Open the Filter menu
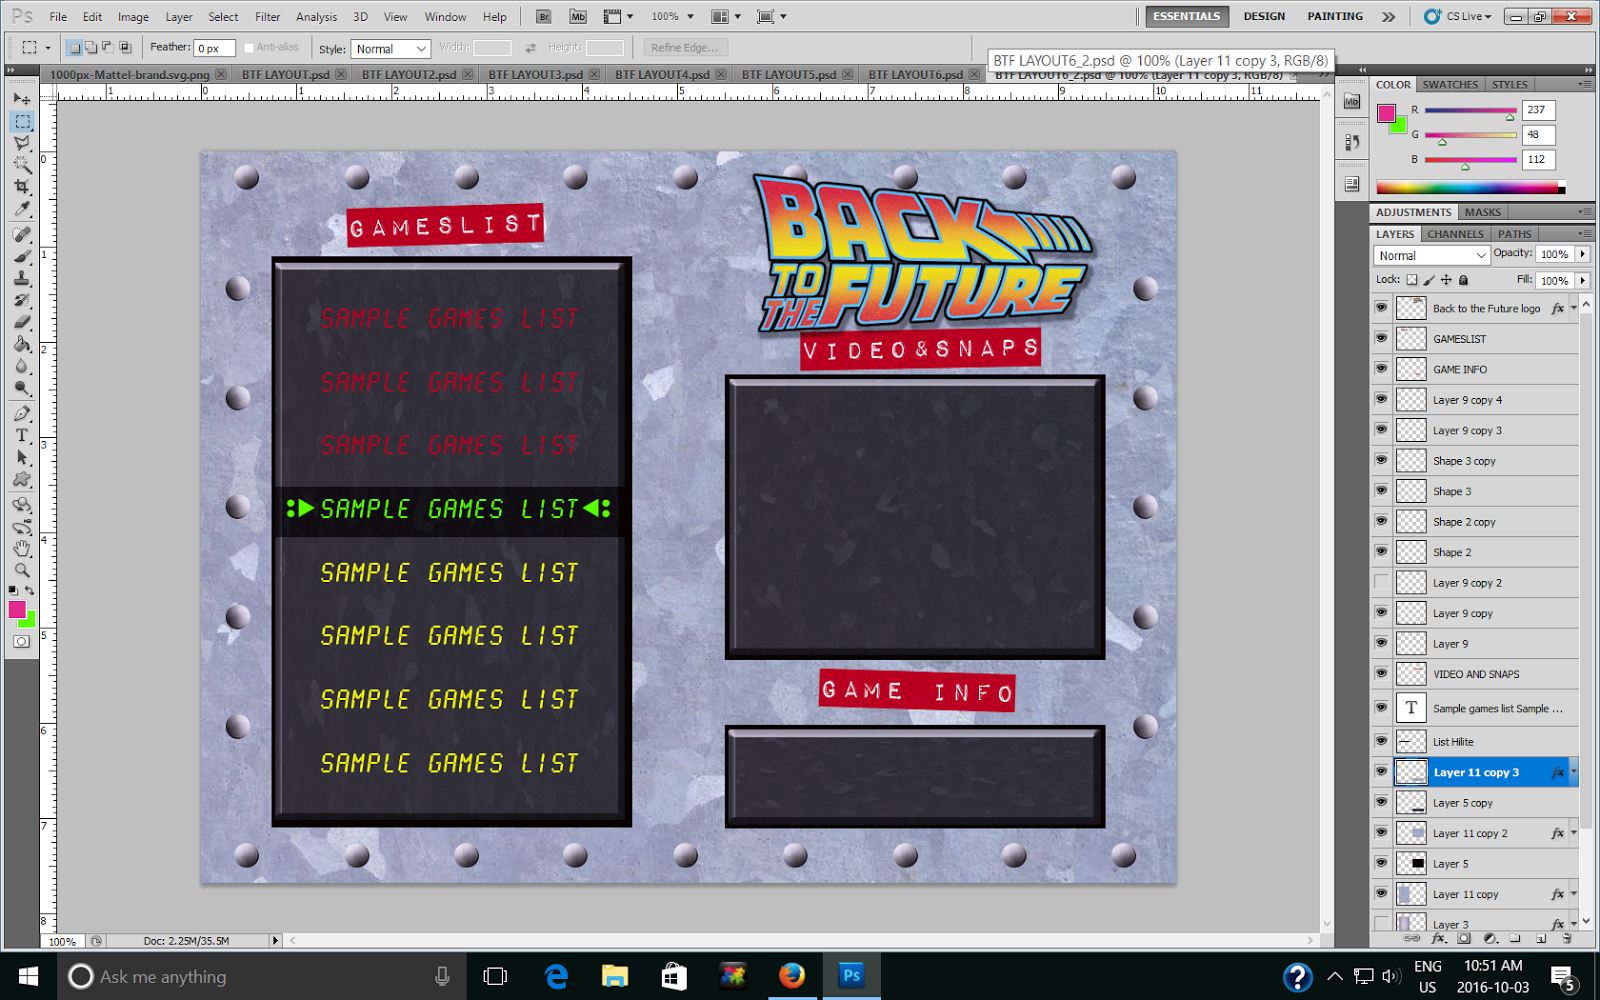 [x=266, y=16]
